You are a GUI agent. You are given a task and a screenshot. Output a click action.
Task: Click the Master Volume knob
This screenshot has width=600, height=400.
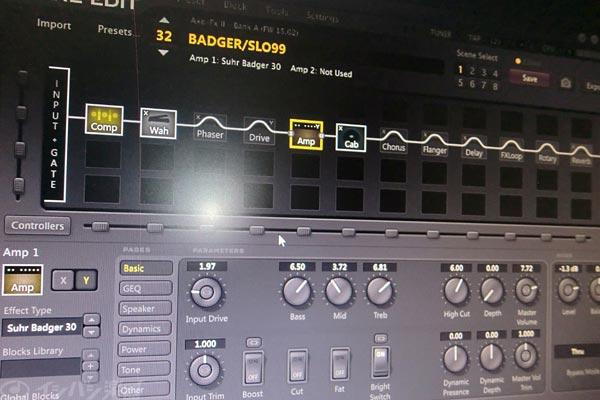click(x=526, y=291)
